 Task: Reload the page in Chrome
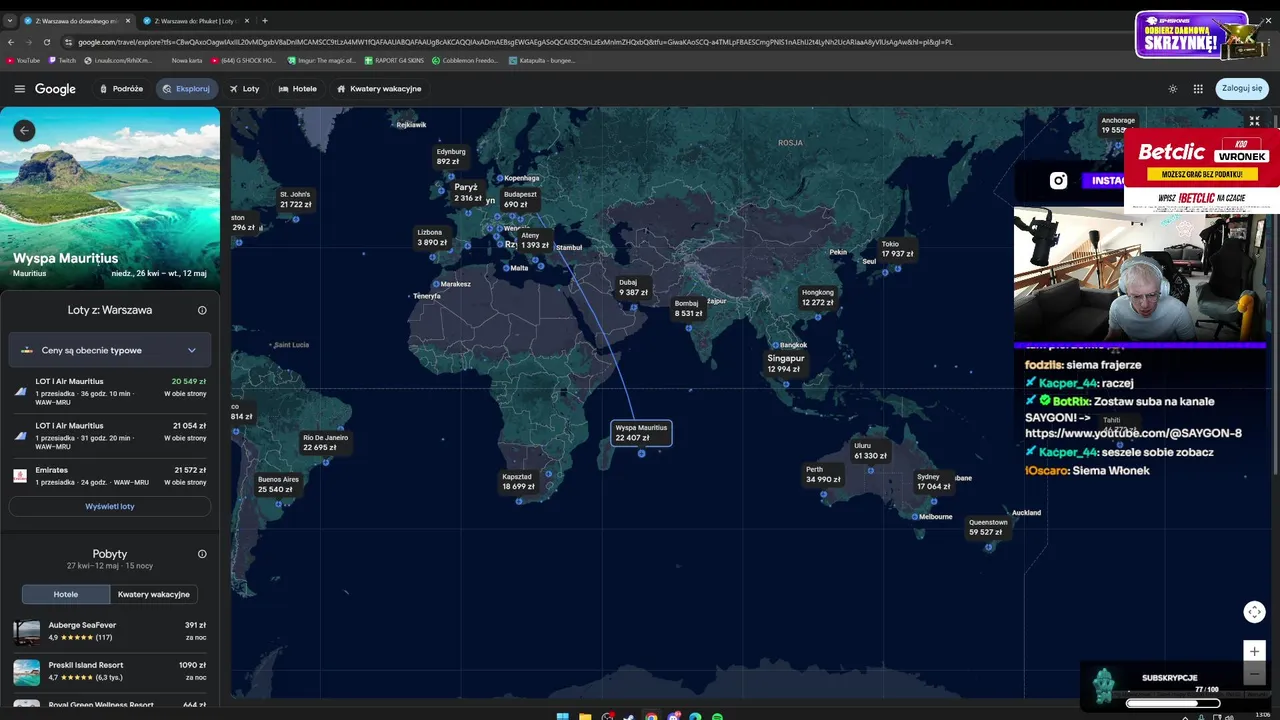click(x=47, y=42)
